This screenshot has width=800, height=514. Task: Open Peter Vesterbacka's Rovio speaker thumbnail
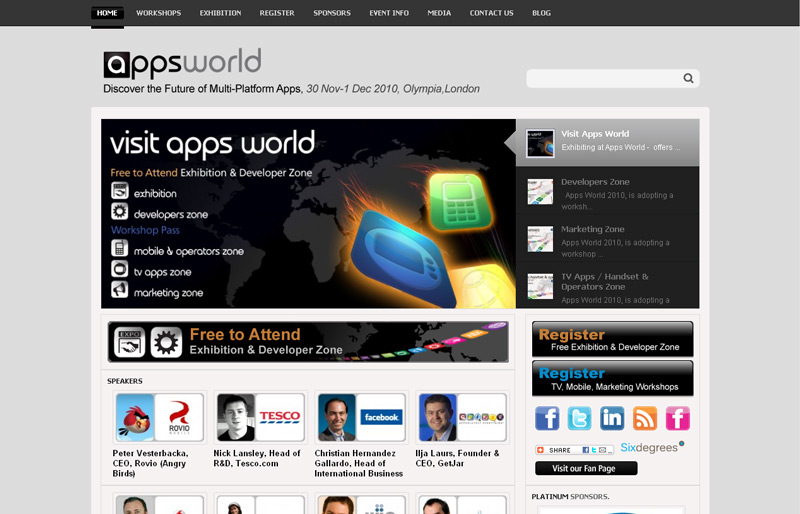tap(160, 417)
